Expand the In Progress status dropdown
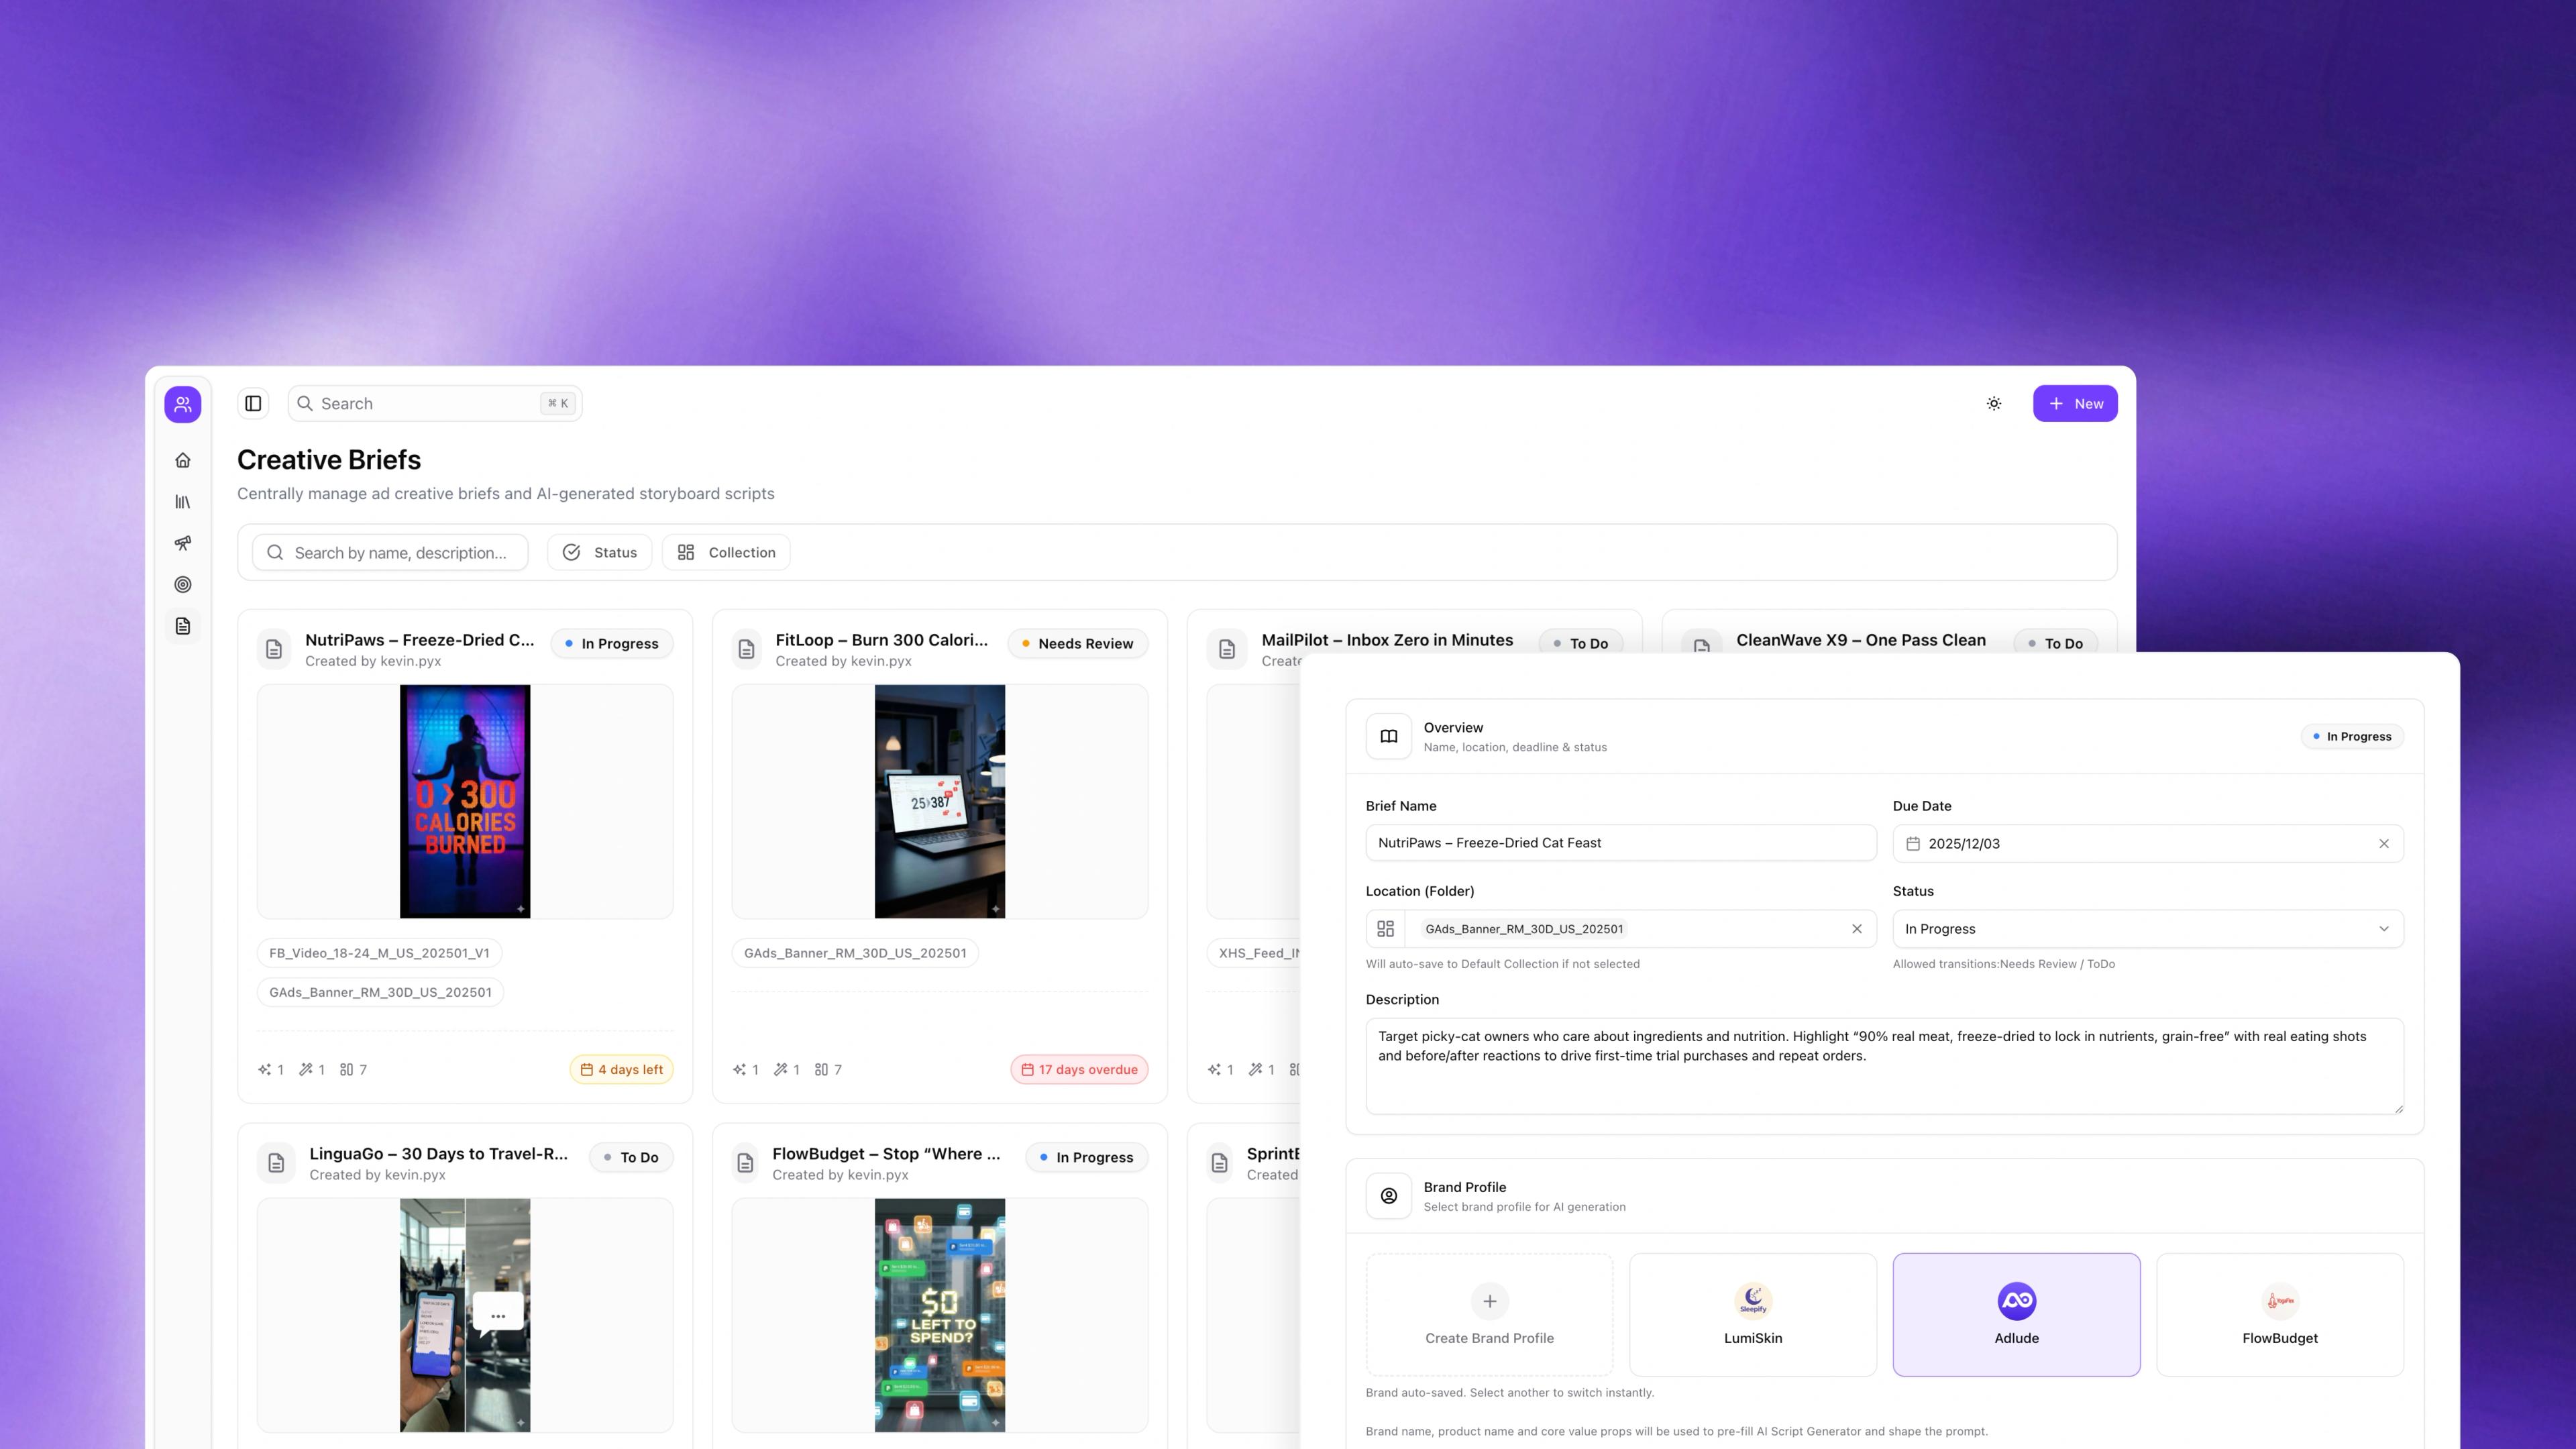Viewport: 2576px width, 1449px height. coord(2147,929)
